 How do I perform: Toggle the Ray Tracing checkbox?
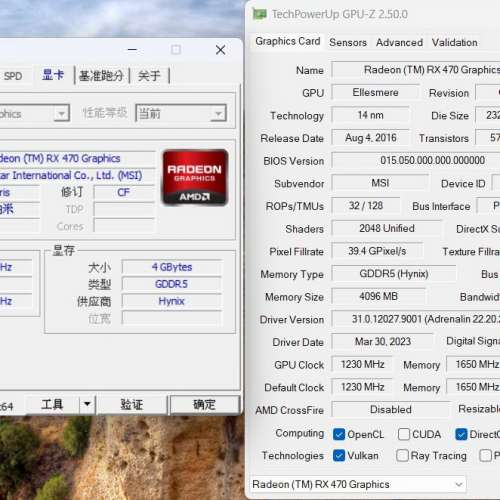click(x=402, y=455)
